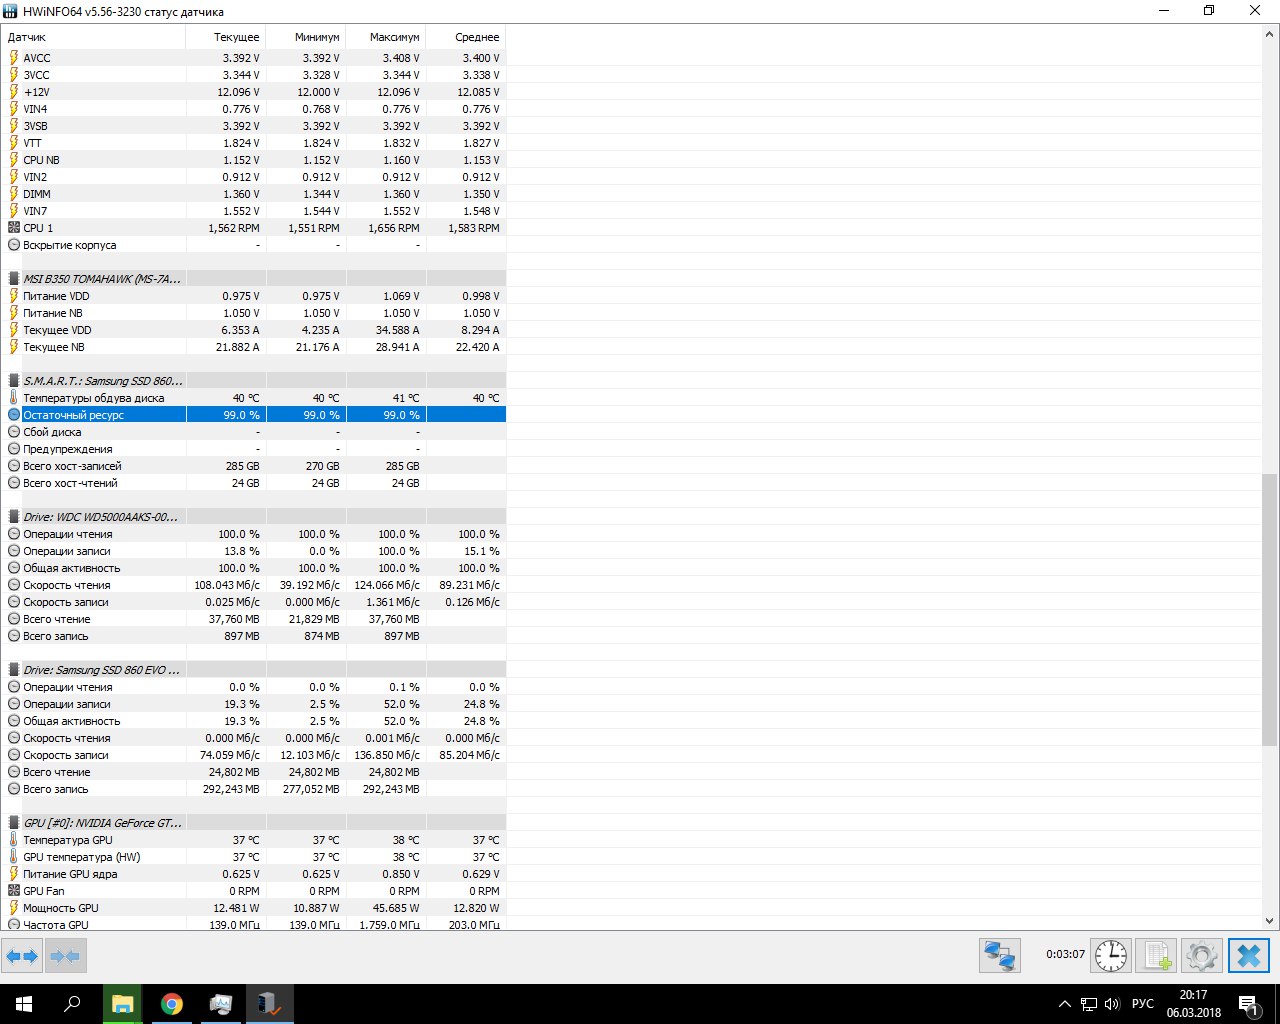Select the Drive WDC WD5000AAKS group header
Viewport: 1280px width, 1024px height.
(x=100, y=517)
